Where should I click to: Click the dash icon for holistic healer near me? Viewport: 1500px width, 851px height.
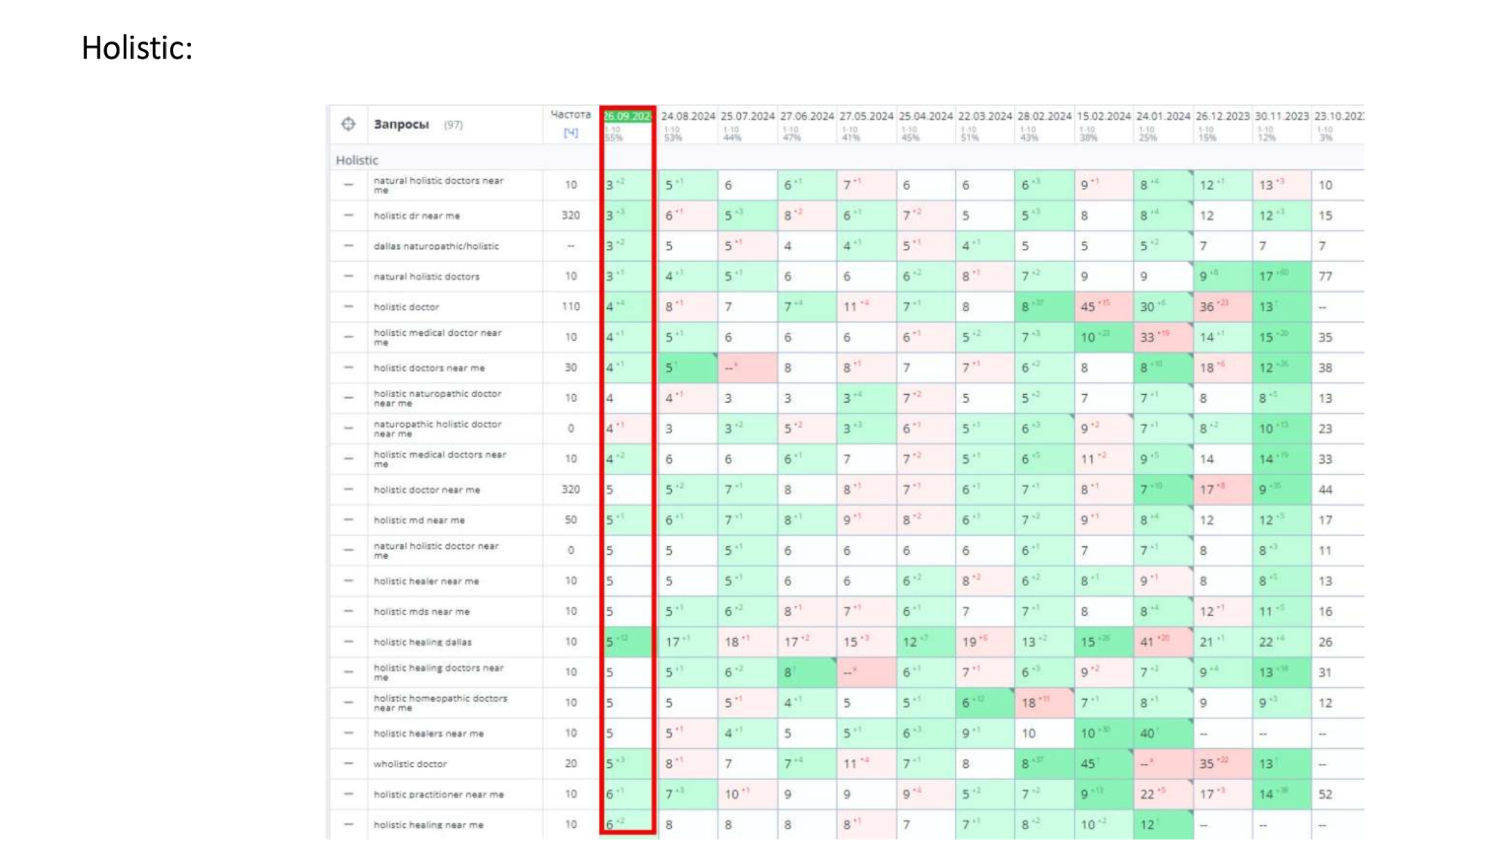tap(348, 581)
